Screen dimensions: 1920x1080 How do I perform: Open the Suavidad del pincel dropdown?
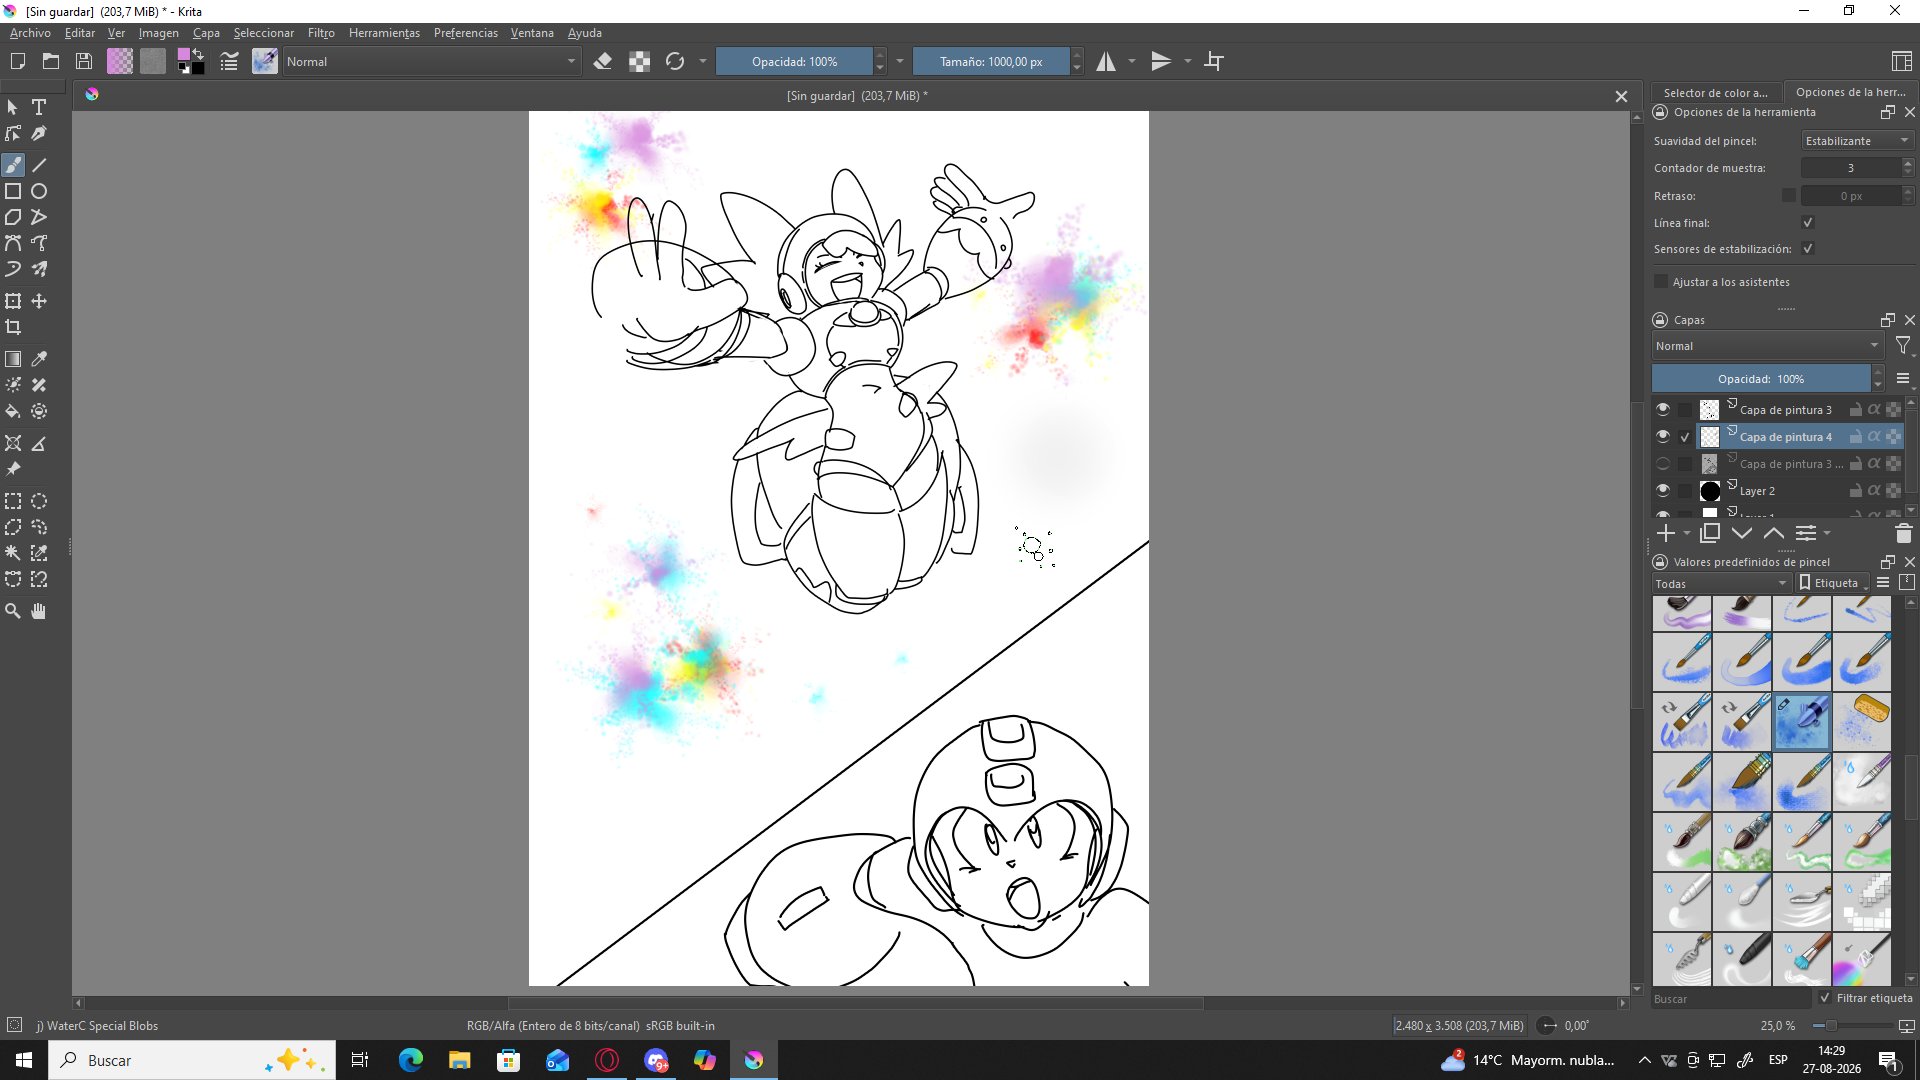[x=1858, y=141]
